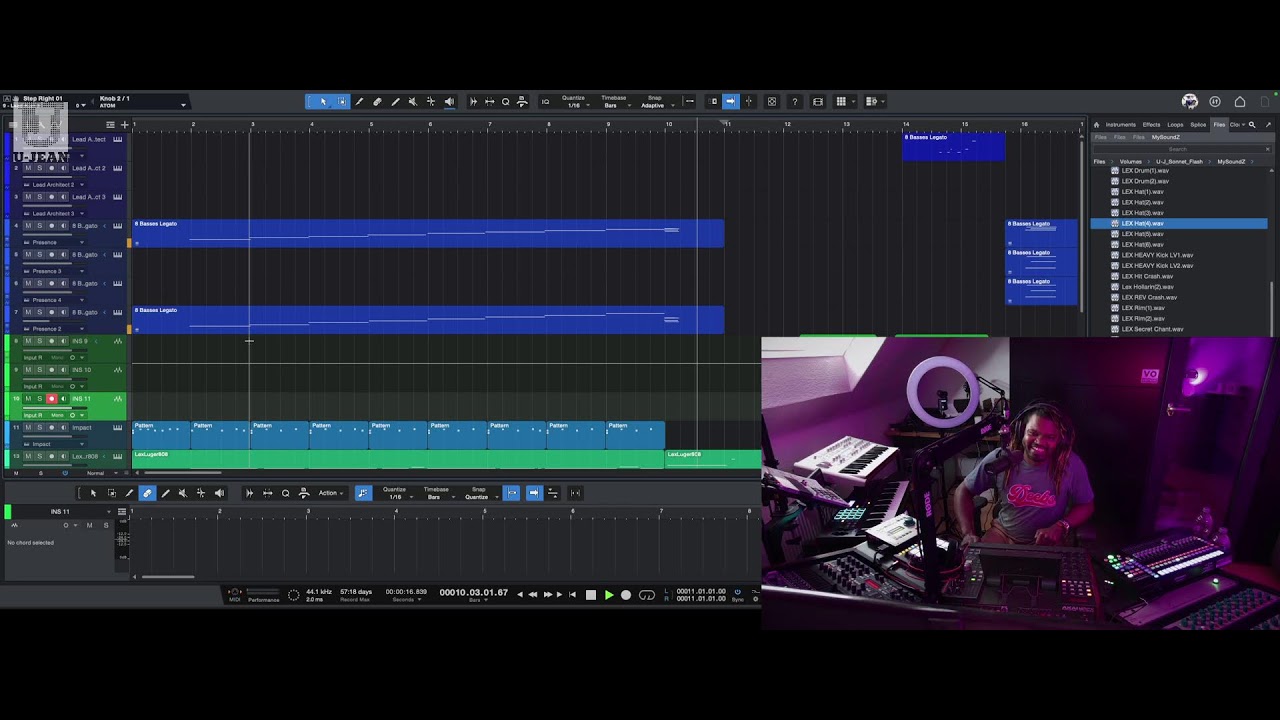Select the LEX Hit Crash.wav file
This screenshot has height=720, width=1280.
tap(1147, 276)
